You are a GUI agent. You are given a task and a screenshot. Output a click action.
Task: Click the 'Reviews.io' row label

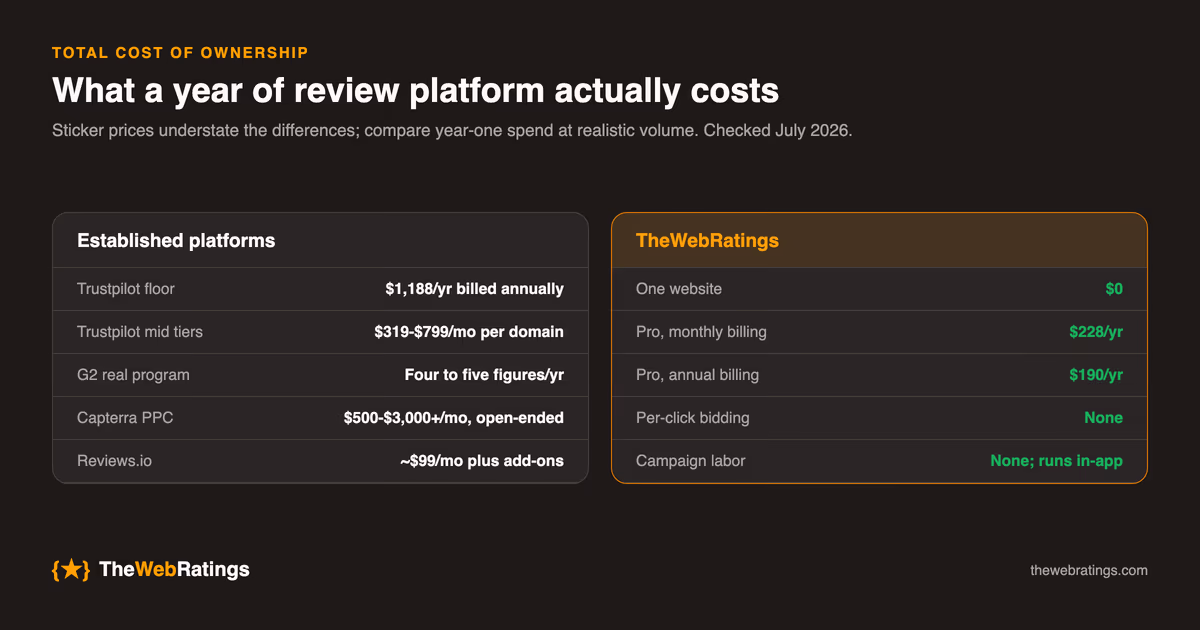[115, 461]
